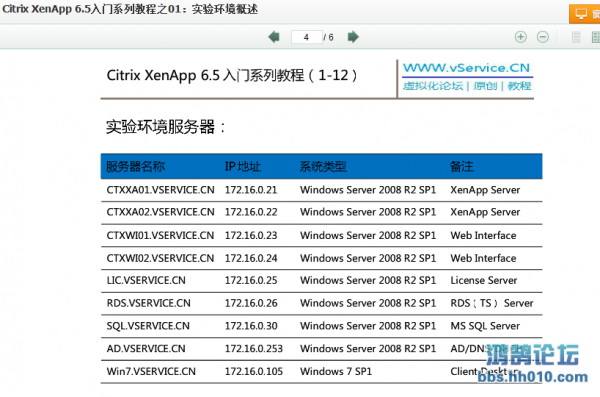Select the CTXXA01.VSERVICE.CN table cell
The height and width of the screenshot is (397, 600).
point(160,190)
